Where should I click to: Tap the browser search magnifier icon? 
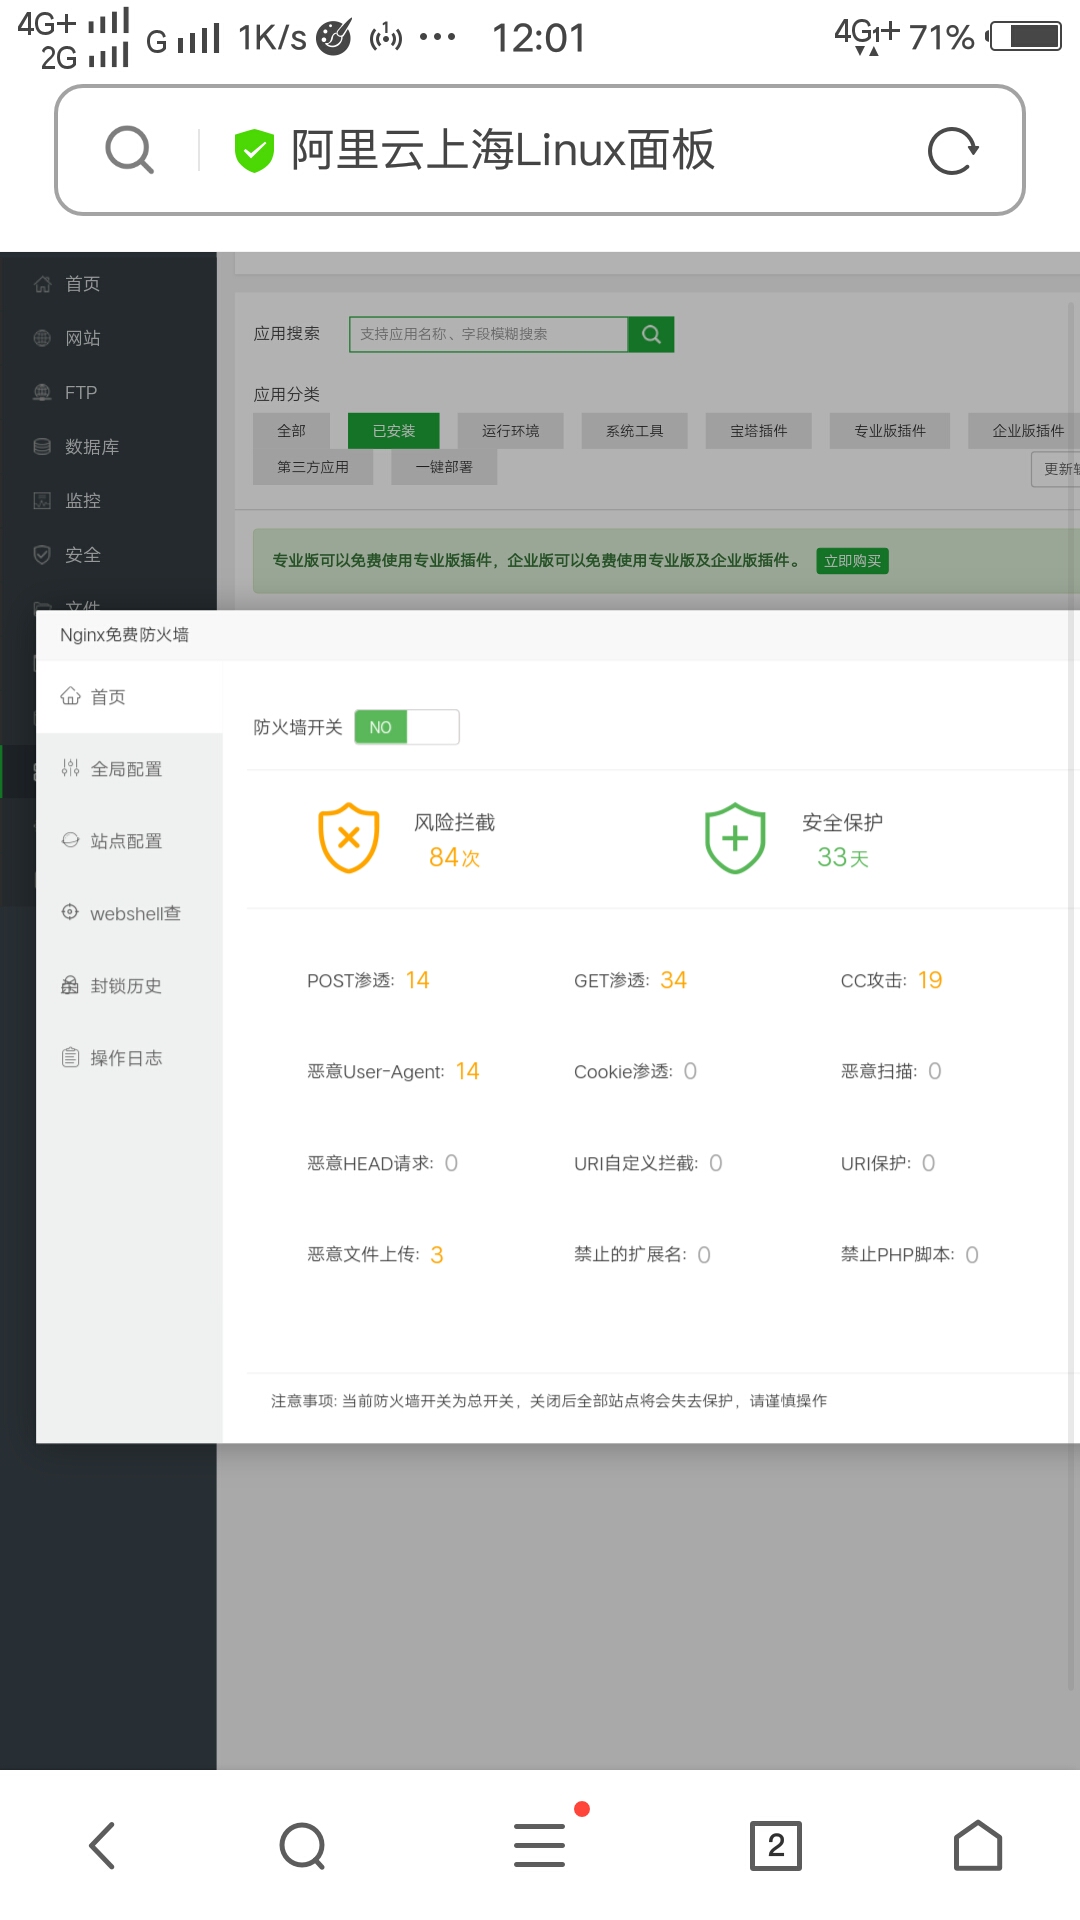click(x=130, y=150)
